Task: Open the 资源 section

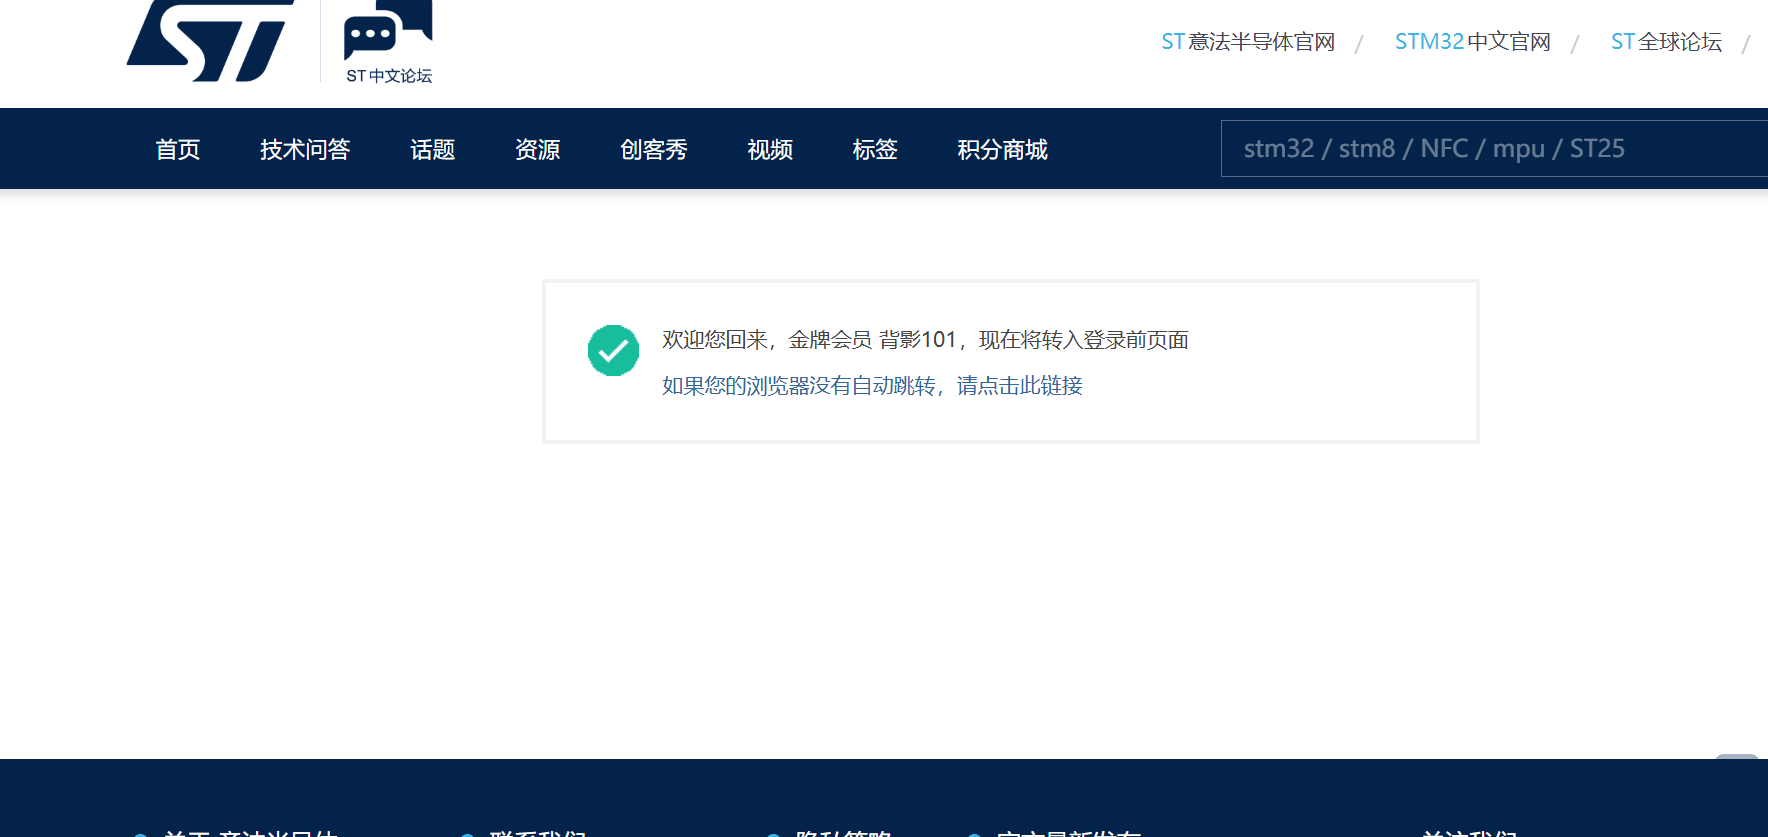Action: 537,149
